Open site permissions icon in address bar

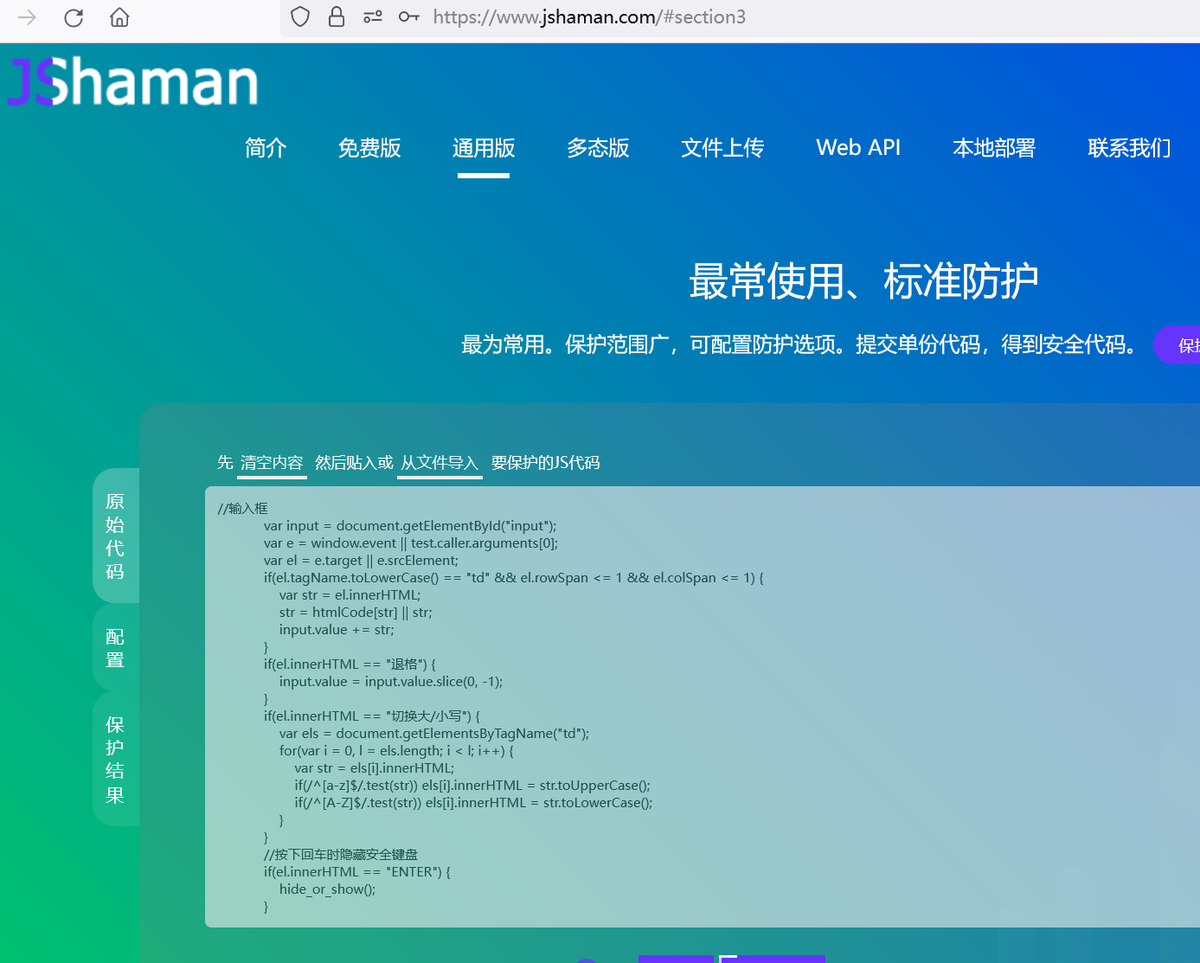tap(373, 17)
